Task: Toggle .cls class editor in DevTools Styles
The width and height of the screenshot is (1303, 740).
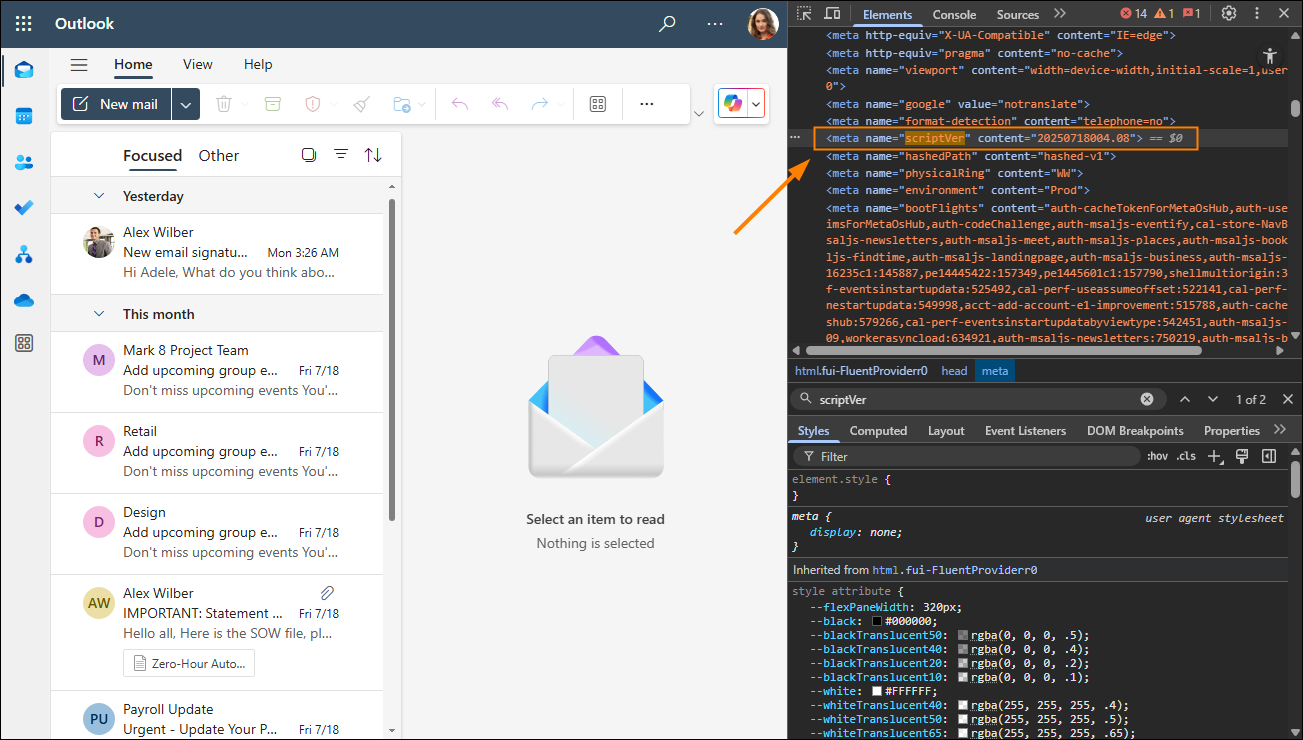Action: pos(1184,455)
